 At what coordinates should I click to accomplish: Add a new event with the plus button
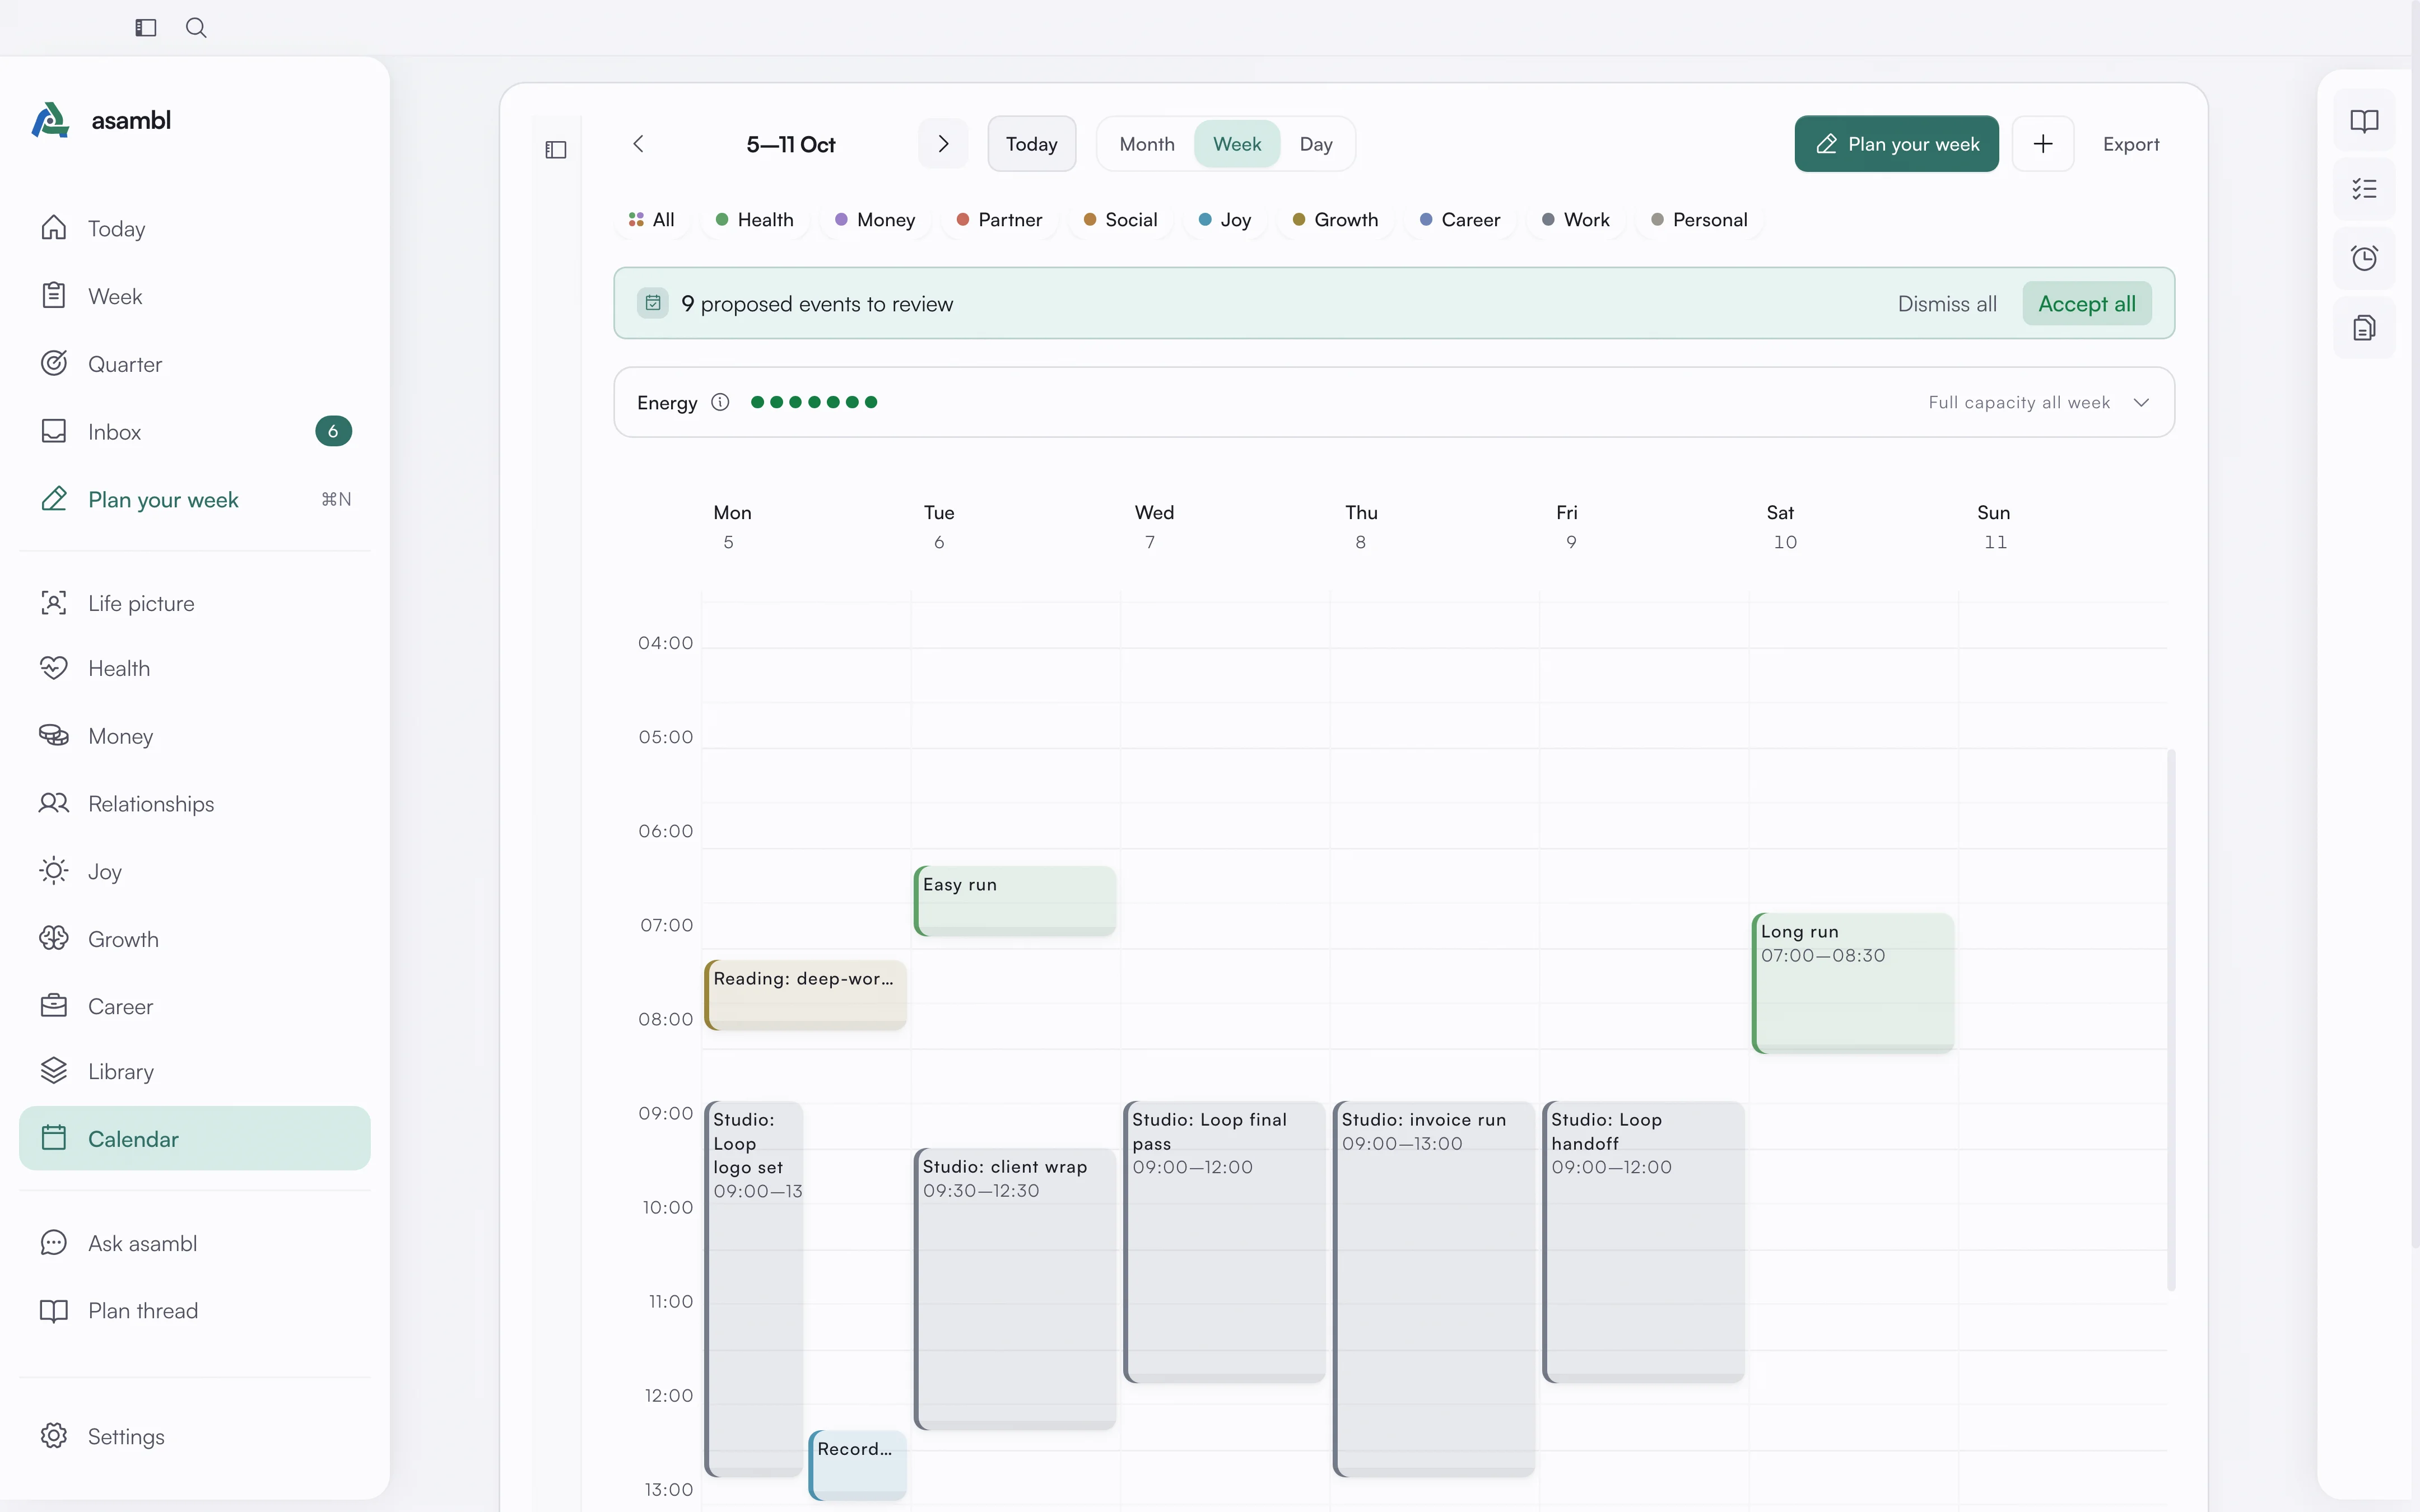pos(2043,144)
